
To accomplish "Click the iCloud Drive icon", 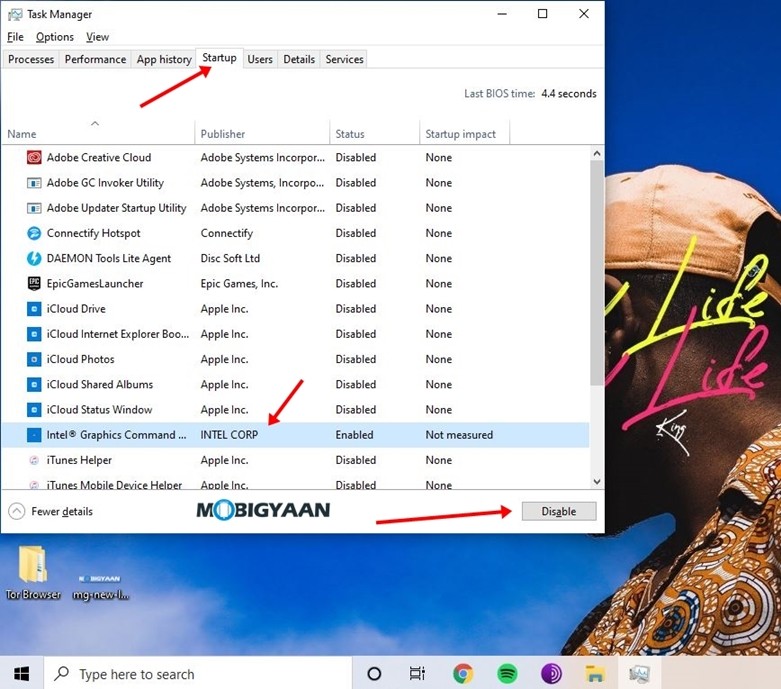I will click(x=34, y=309).
